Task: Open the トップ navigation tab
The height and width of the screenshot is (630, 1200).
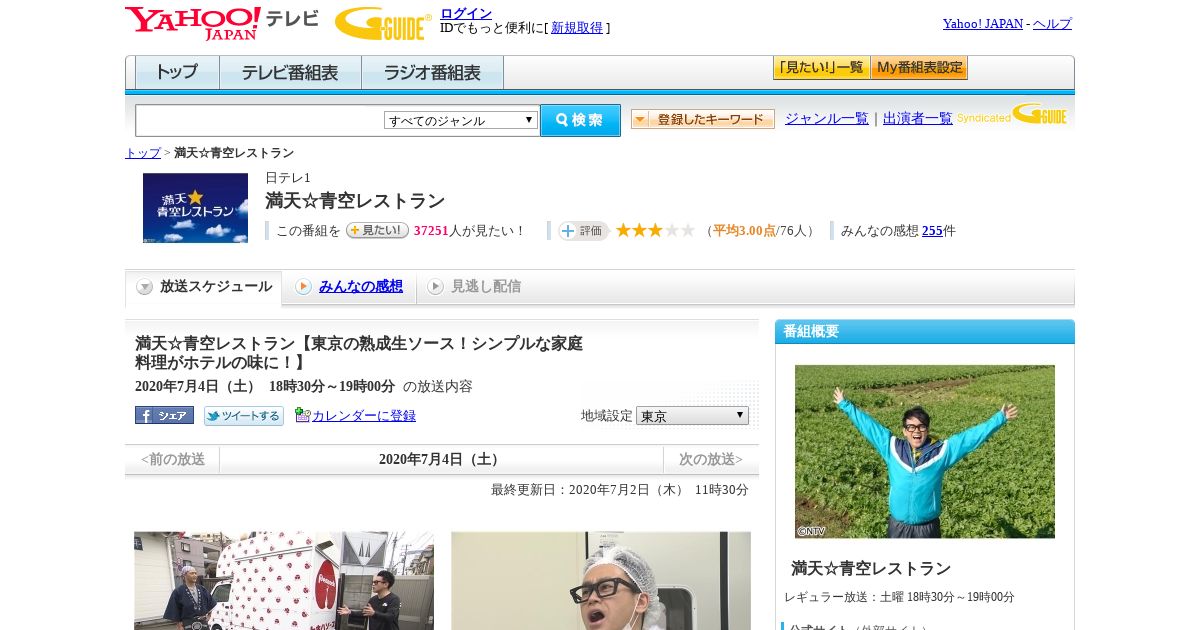Action: point(177,73)
